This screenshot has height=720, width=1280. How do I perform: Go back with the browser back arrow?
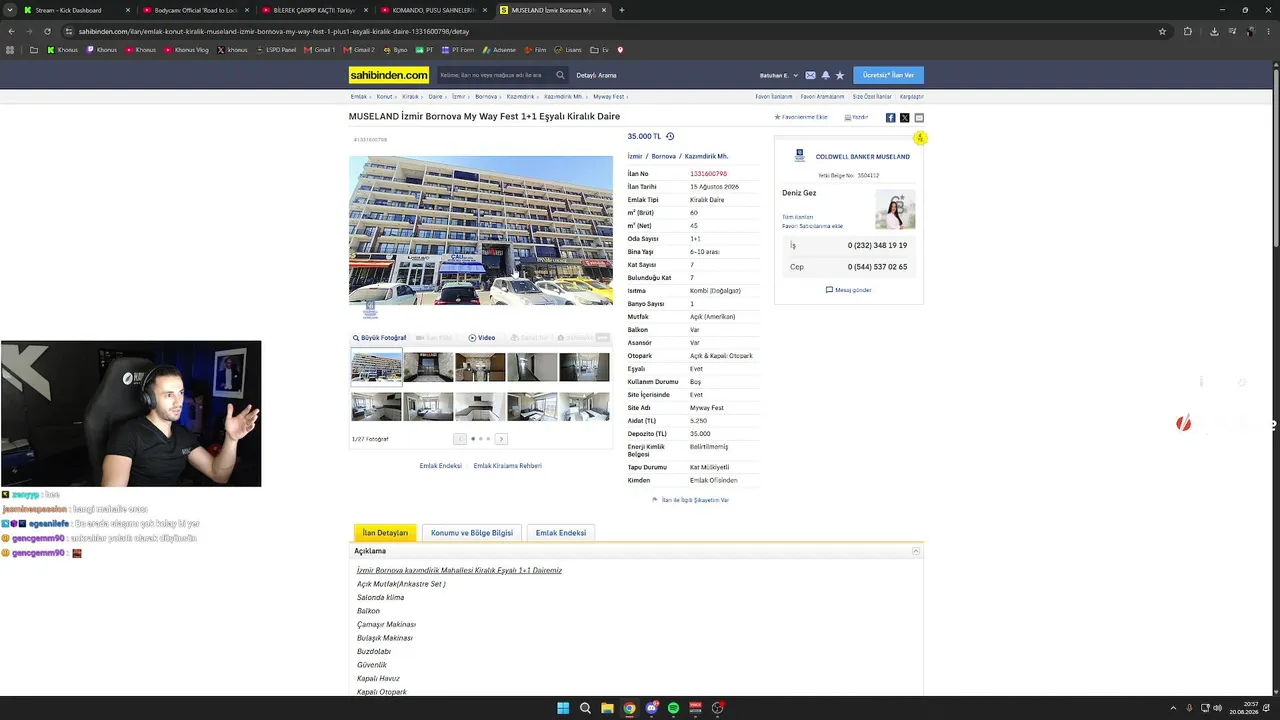click(x=11, y=31)
